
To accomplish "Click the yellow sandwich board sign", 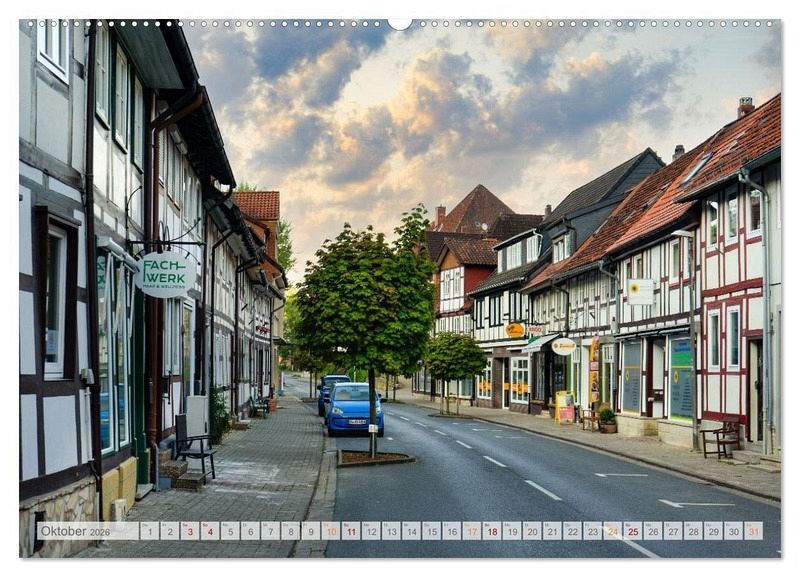I will (x=564, y=406).
